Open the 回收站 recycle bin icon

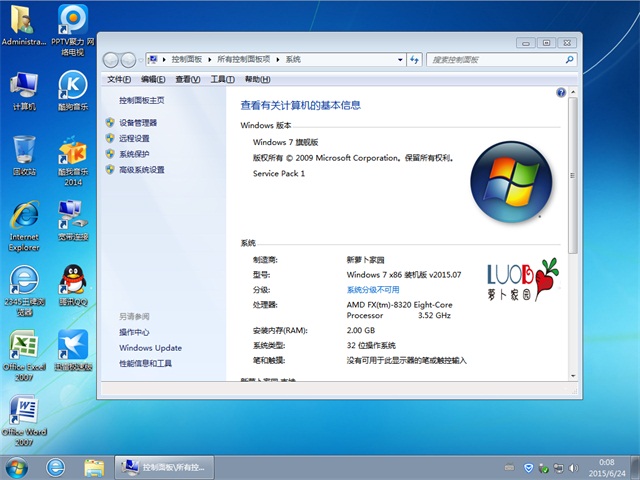click(x=24, y=156)
